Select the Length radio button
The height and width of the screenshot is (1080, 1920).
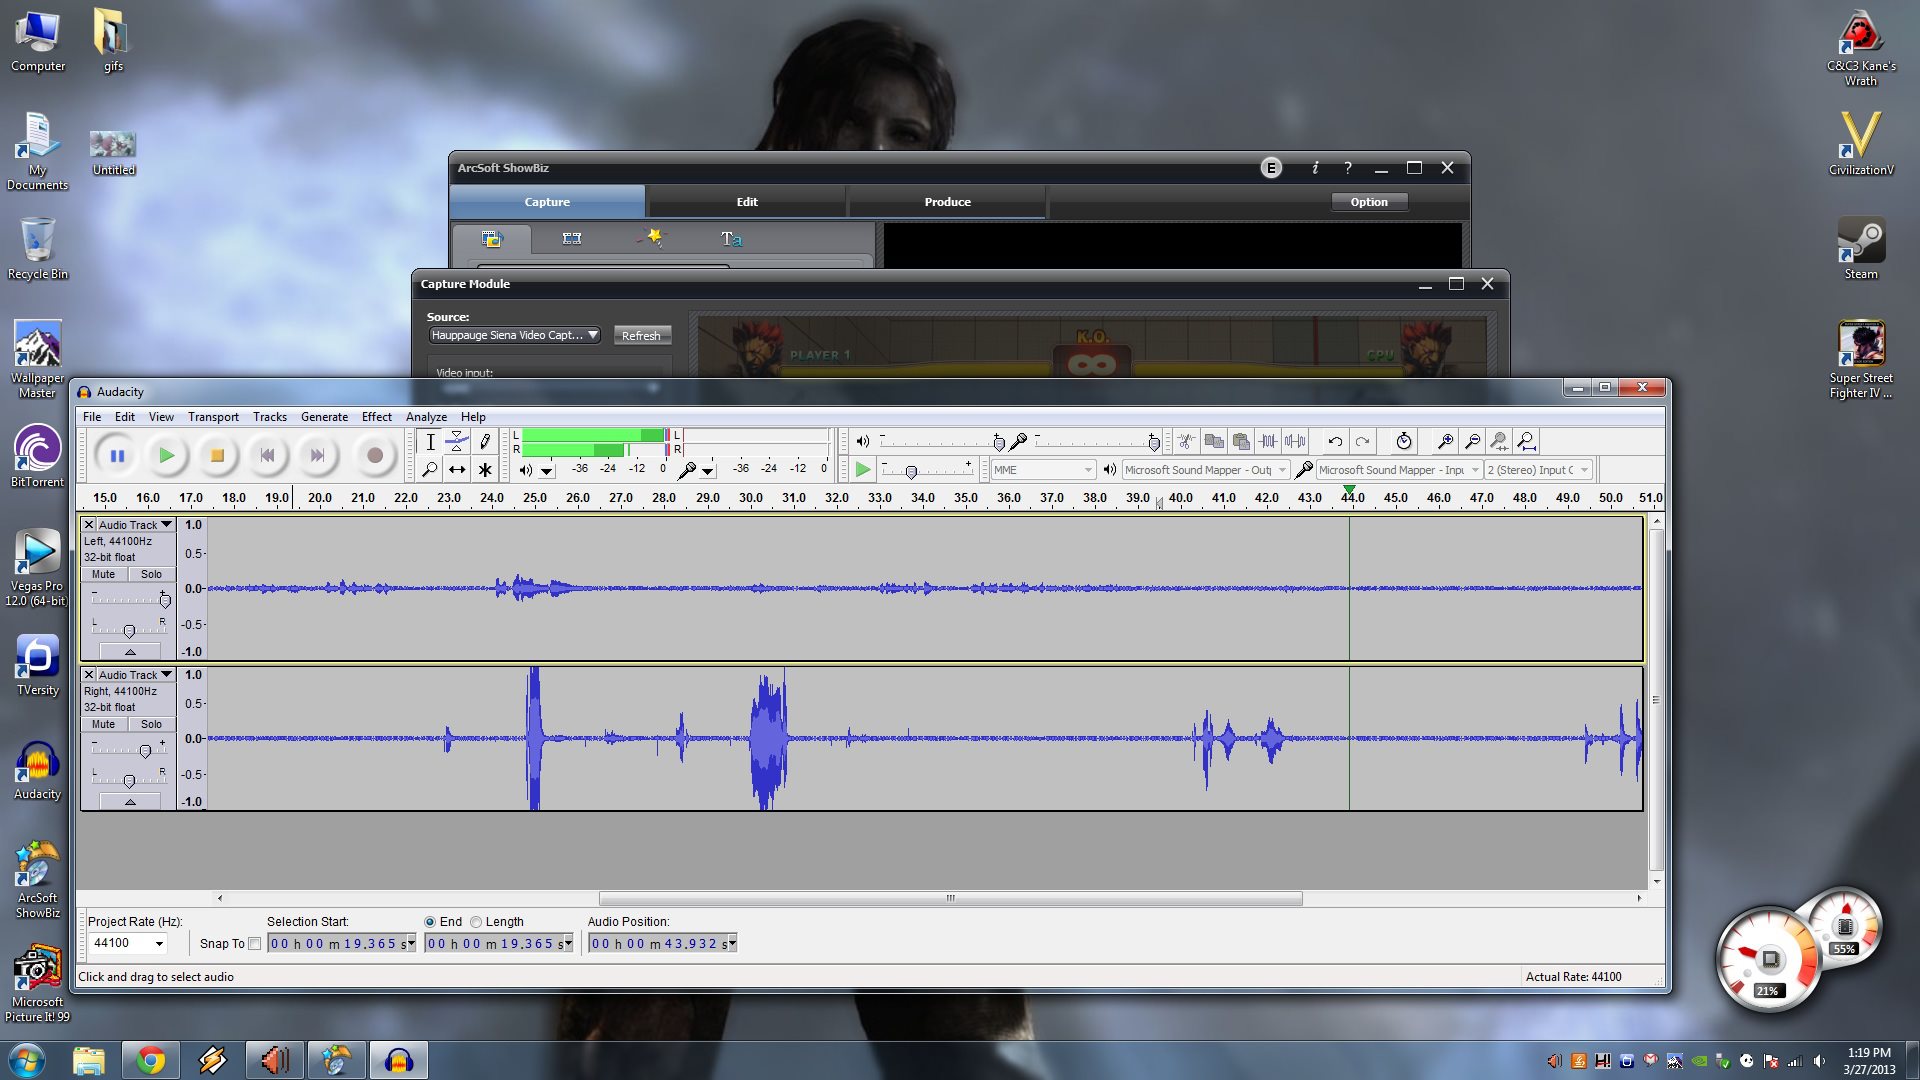click(476, 922)
